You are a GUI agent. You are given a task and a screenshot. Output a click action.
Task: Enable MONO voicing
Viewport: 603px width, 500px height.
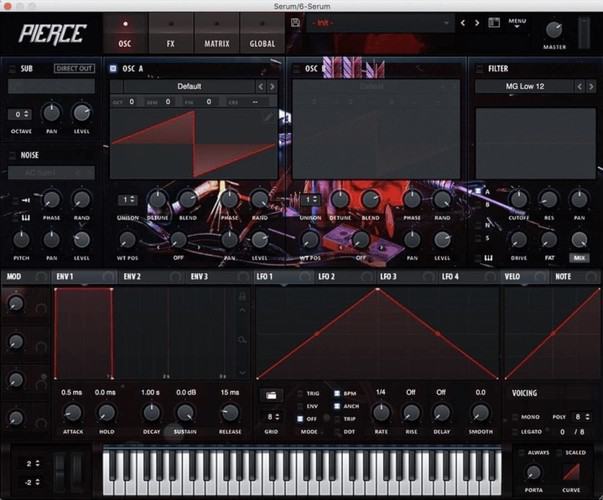(515, 417)
